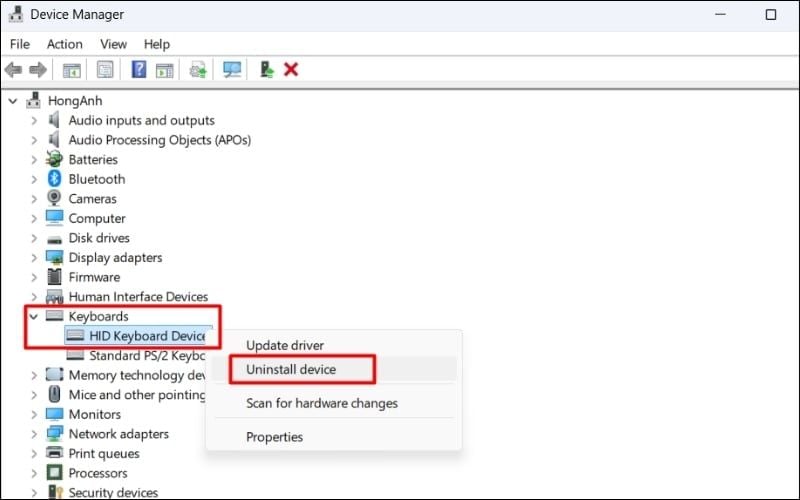Viewport: 800px width, 500px height.
Task: Expand Audio inputs and outputs chevron
Action: coord(34,120)
